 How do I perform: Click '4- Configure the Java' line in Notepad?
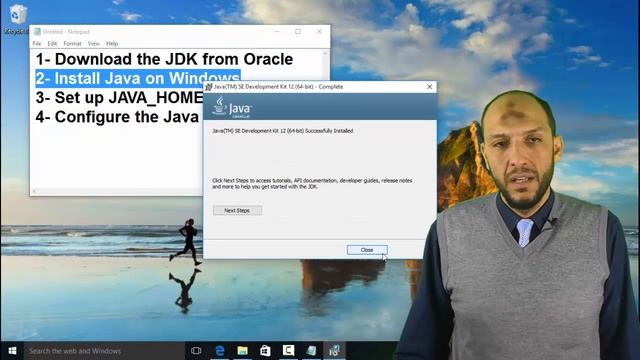coord(117,117)
